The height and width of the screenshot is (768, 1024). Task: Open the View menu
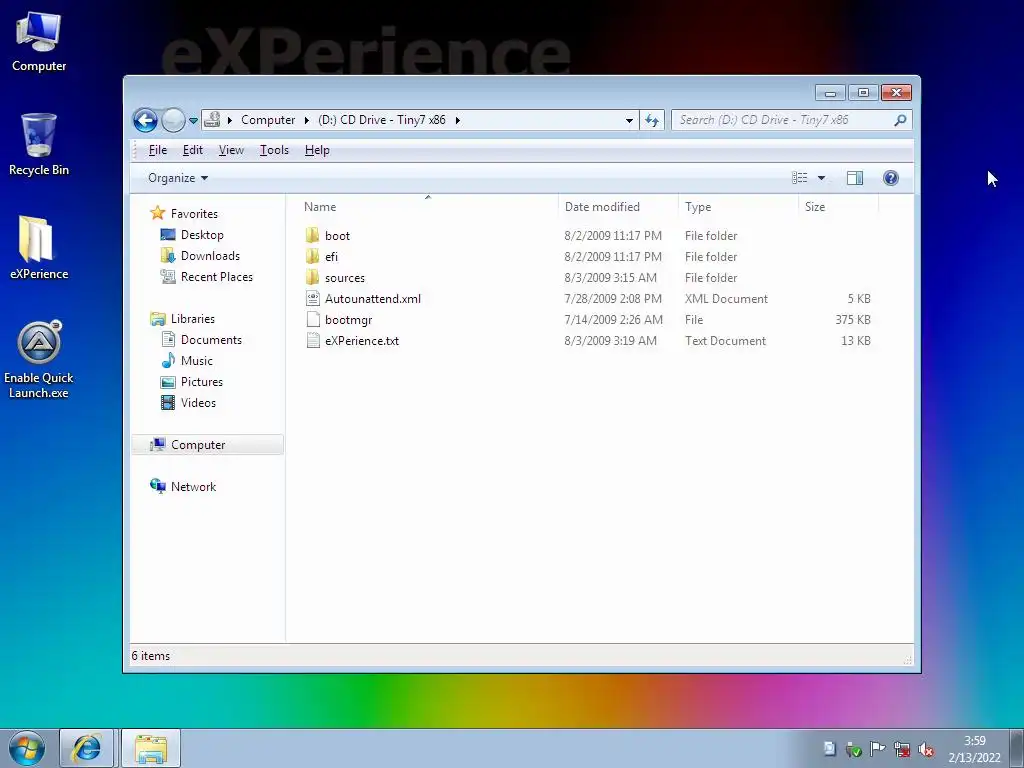[x=231, y=150]
